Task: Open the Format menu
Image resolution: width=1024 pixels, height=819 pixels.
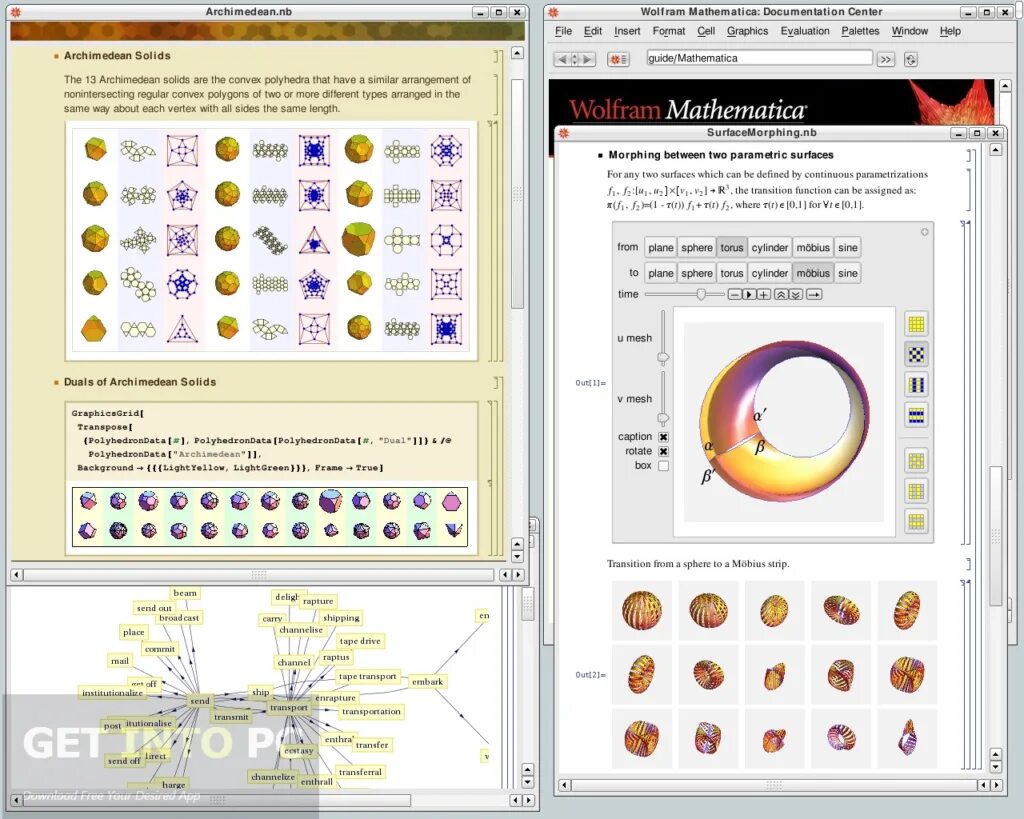Action: [669, 31]
